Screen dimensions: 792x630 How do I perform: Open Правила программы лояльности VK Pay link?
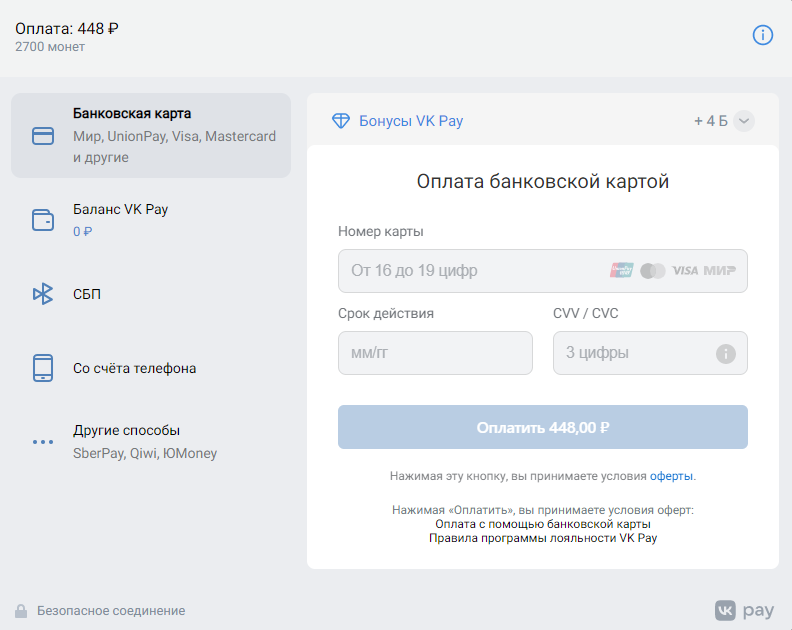tap(542, 538)
